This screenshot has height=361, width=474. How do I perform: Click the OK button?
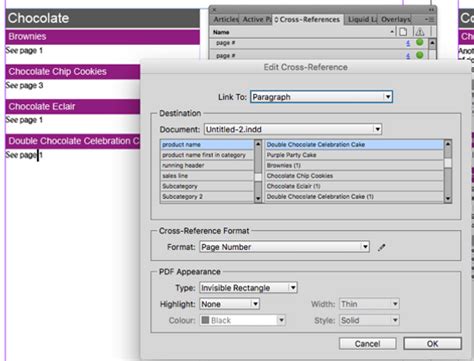(x=432, y=344)
